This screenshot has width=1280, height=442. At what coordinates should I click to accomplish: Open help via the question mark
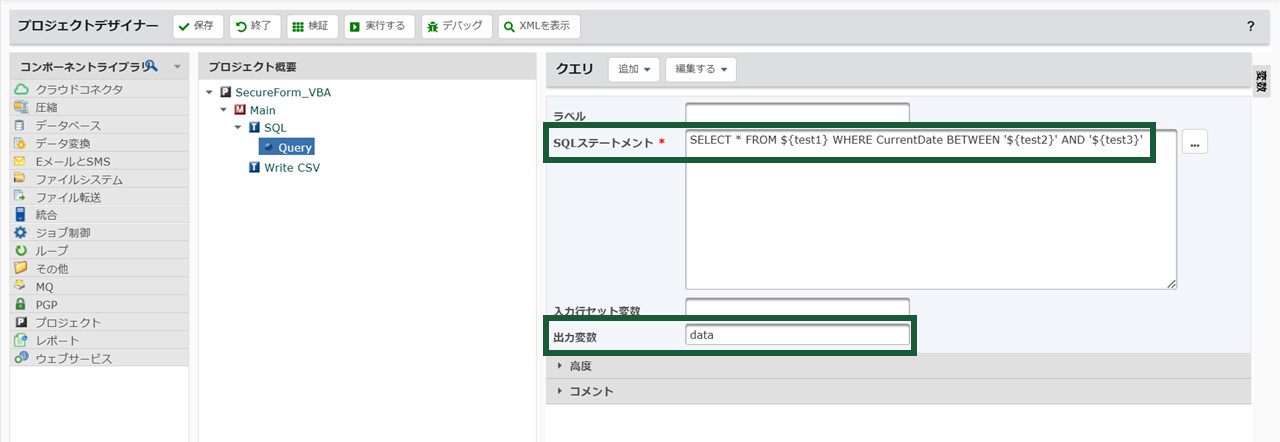click(1250, 27)
